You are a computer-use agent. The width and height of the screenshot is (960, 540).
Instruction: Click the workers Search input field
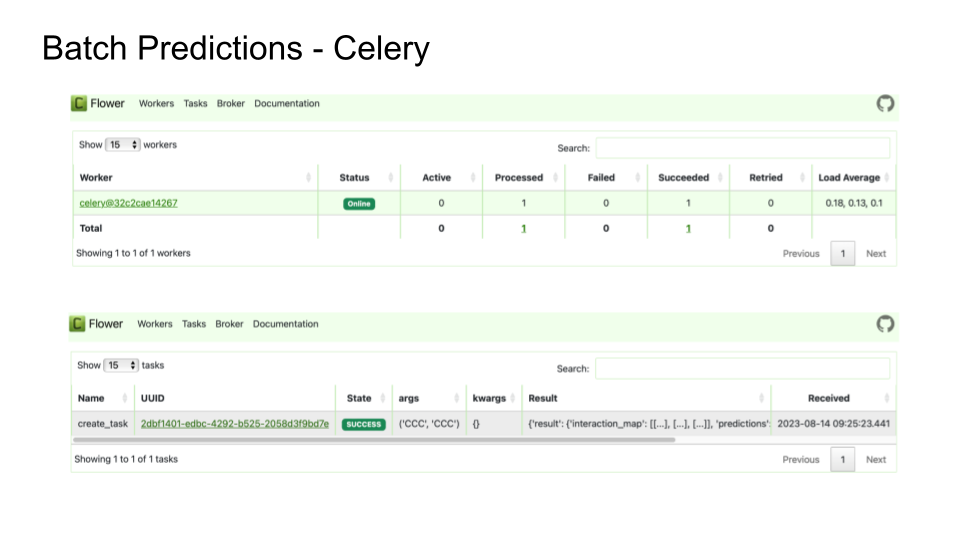click(x=742, y=148)
